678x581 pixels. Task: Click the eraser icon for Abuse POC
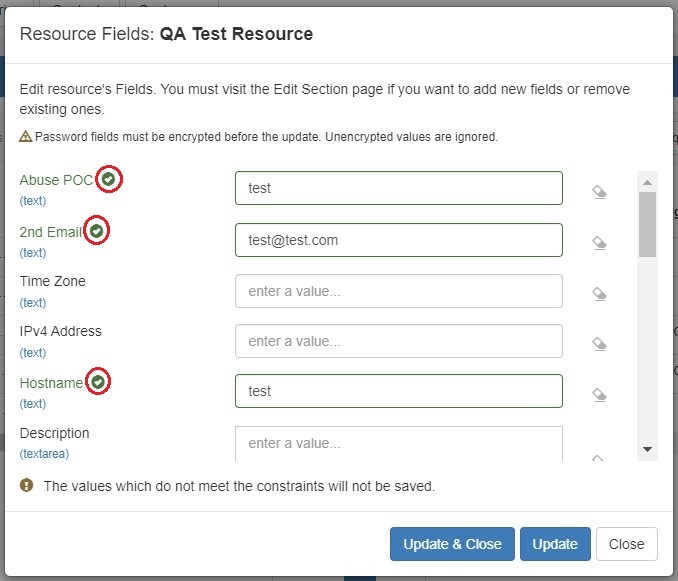click(599, 190)
